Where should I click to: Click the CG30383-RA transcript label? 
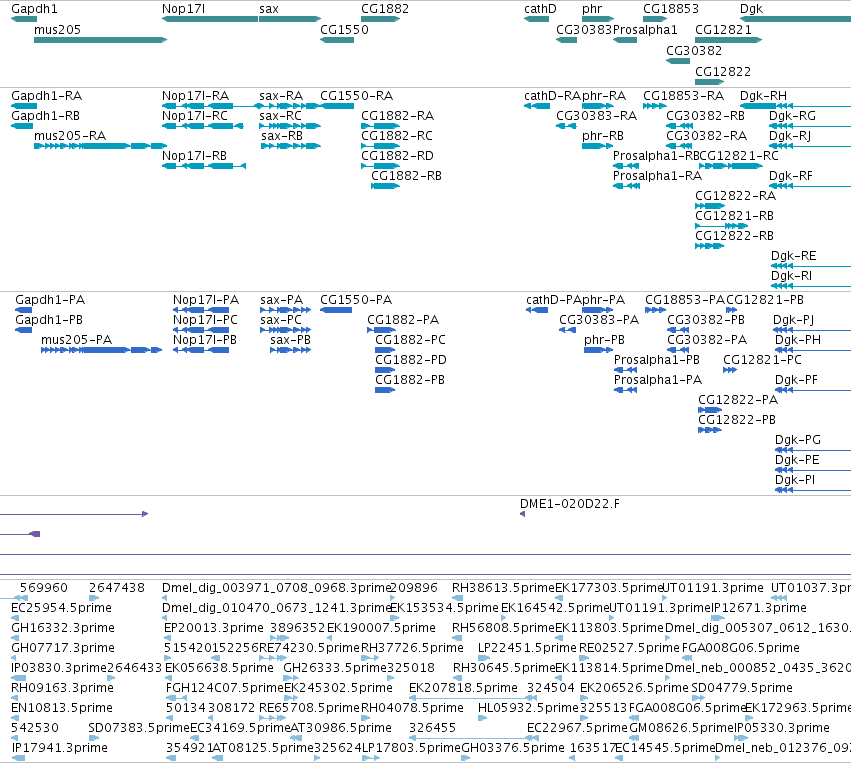point(596,116)
